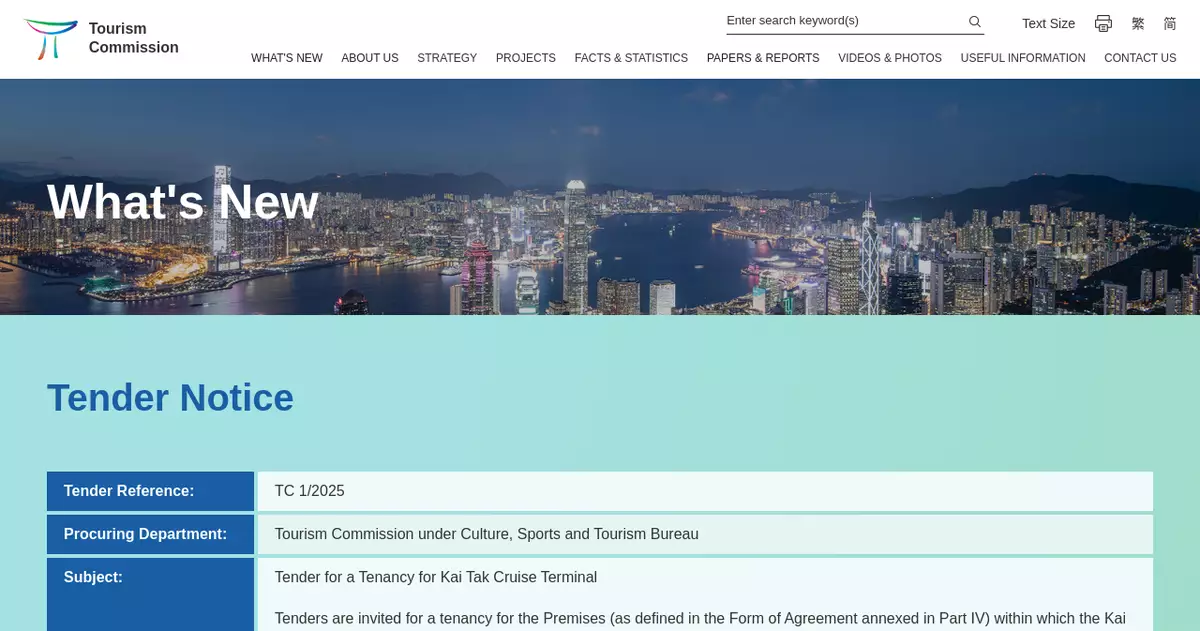This screenshot has width=1200, height=631.
Task: Click the TC 1/2025 tender reference value
Action: tap(309, 491)
